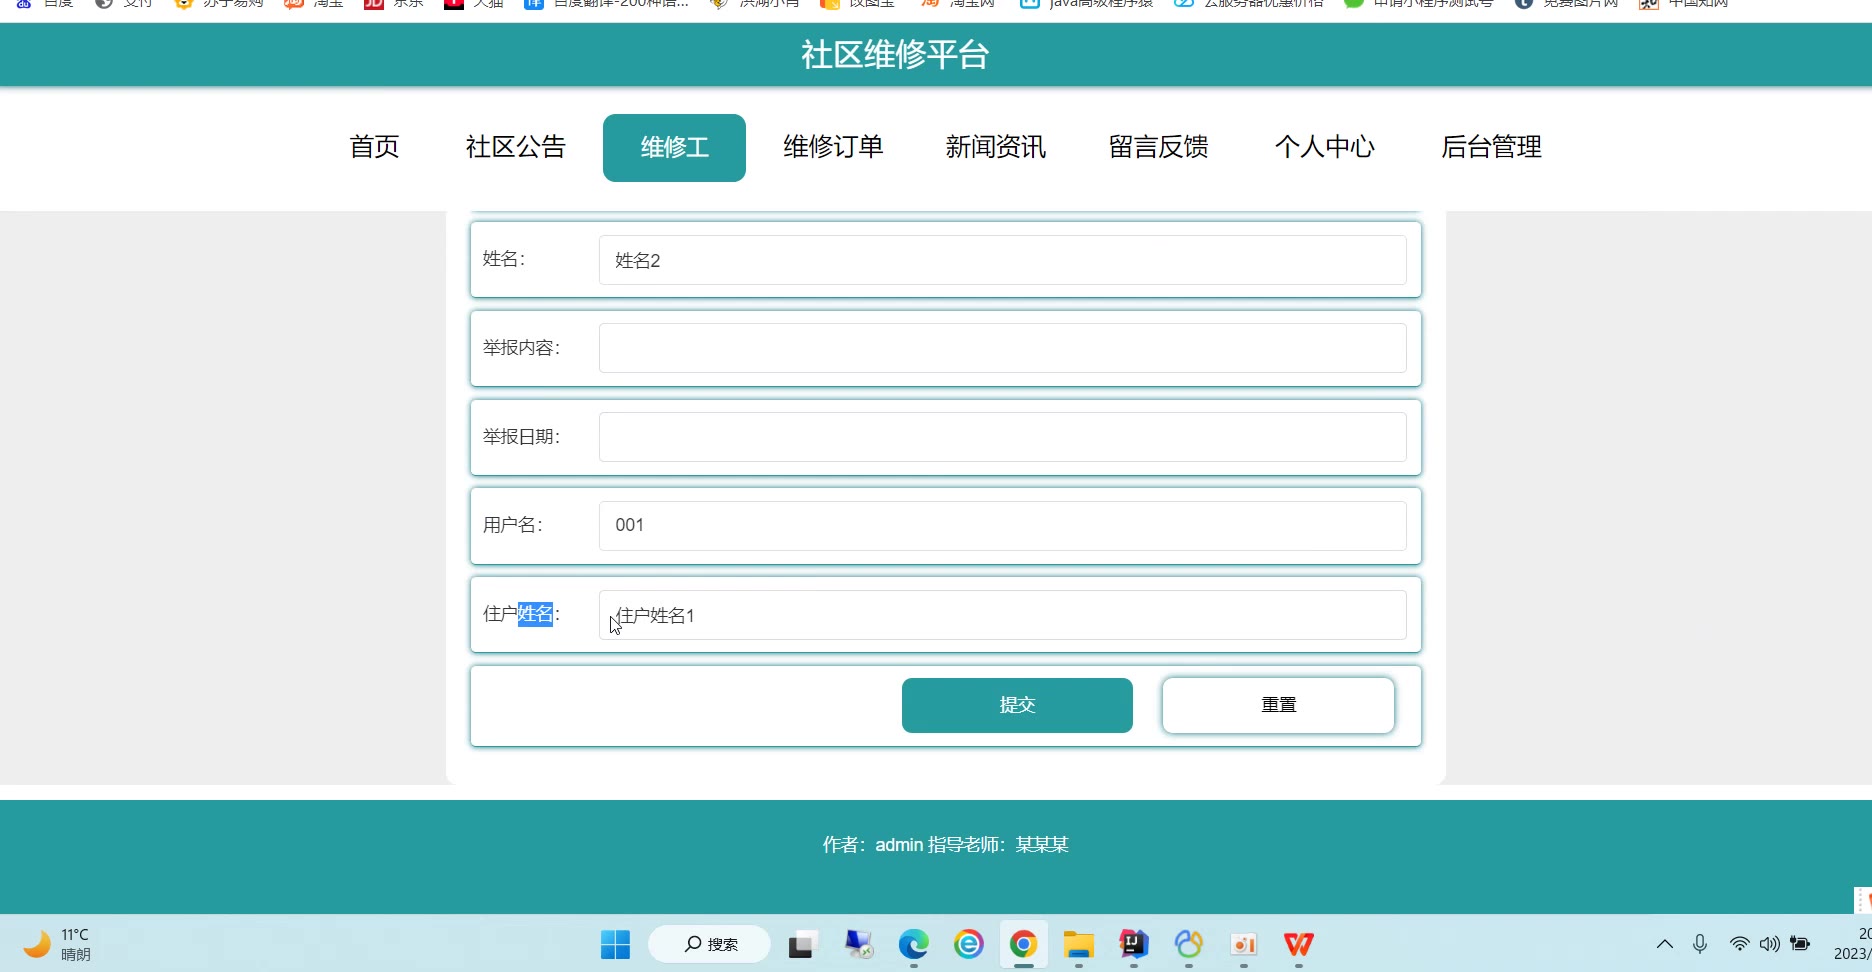Click the 社区维修平台 header title
1872x972 pixels.
tap(895, 54)
